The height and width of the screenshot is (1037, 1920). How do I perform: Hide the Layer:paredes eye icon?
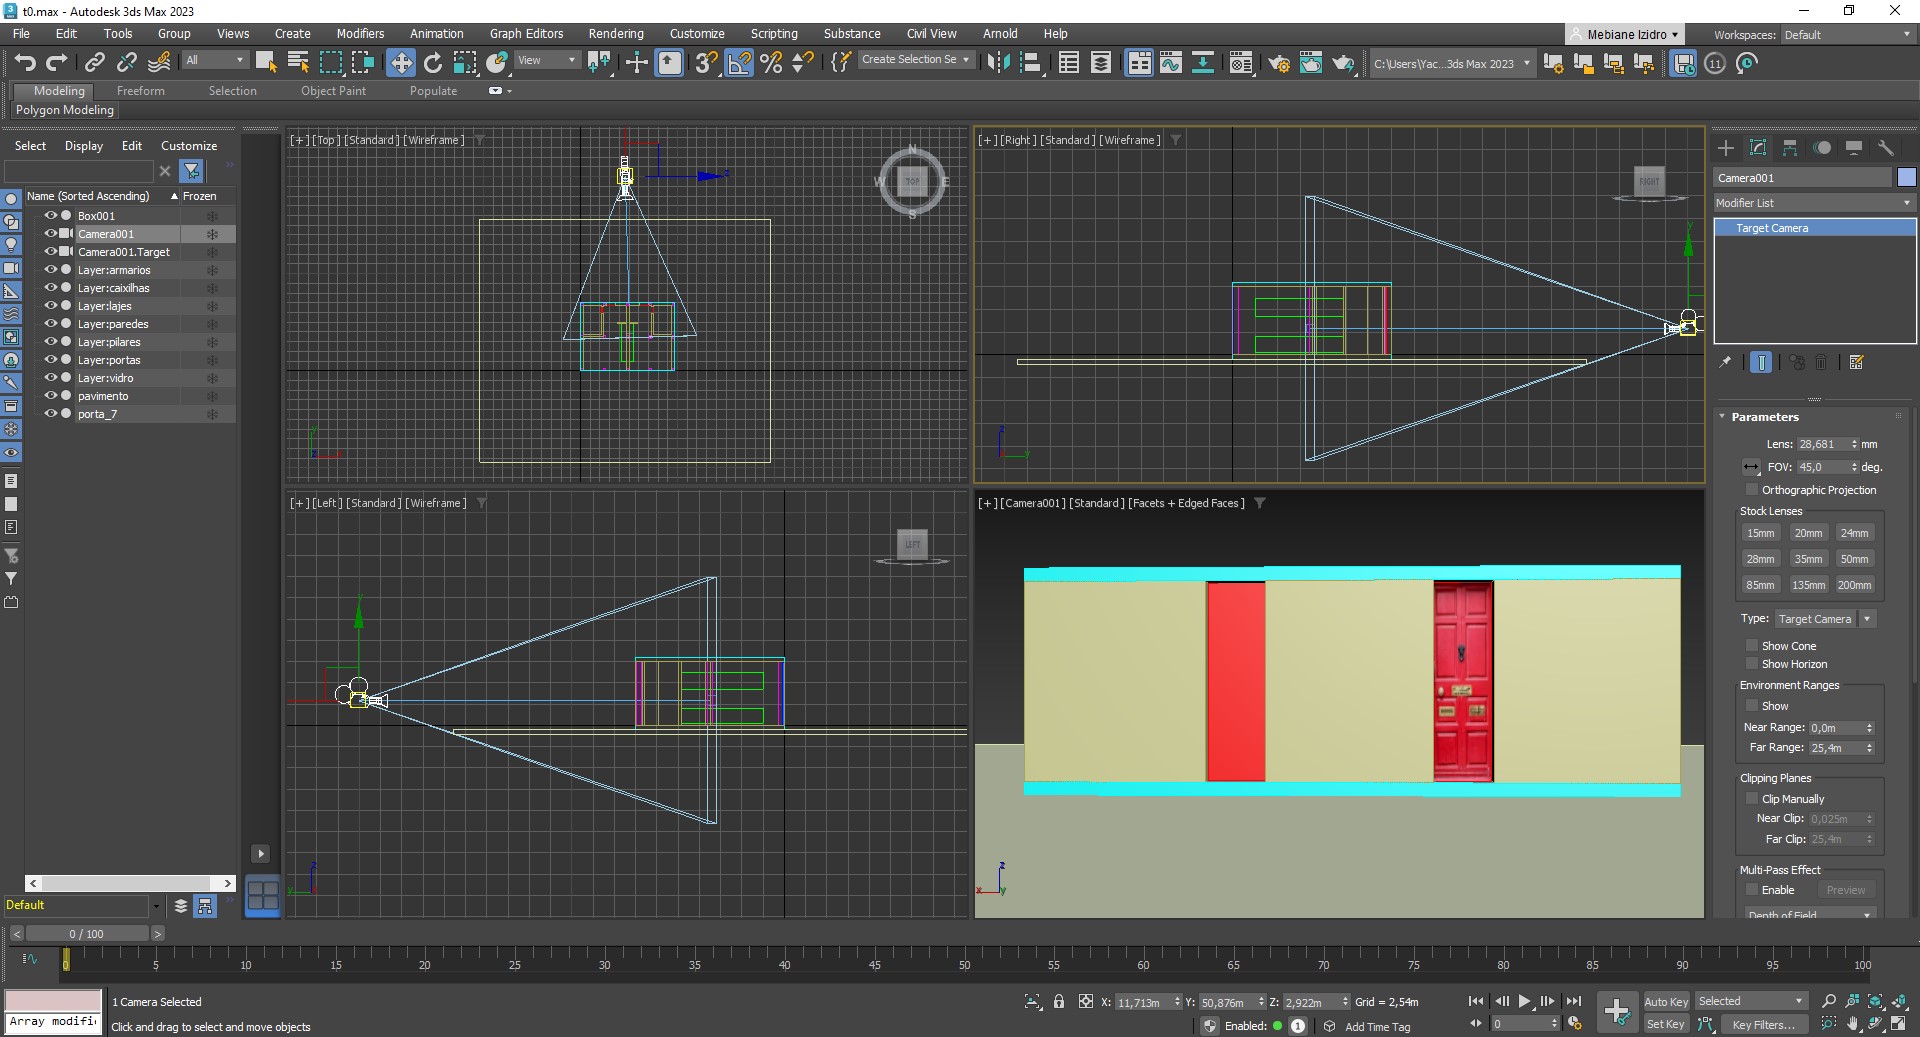[x=50, y=324]
